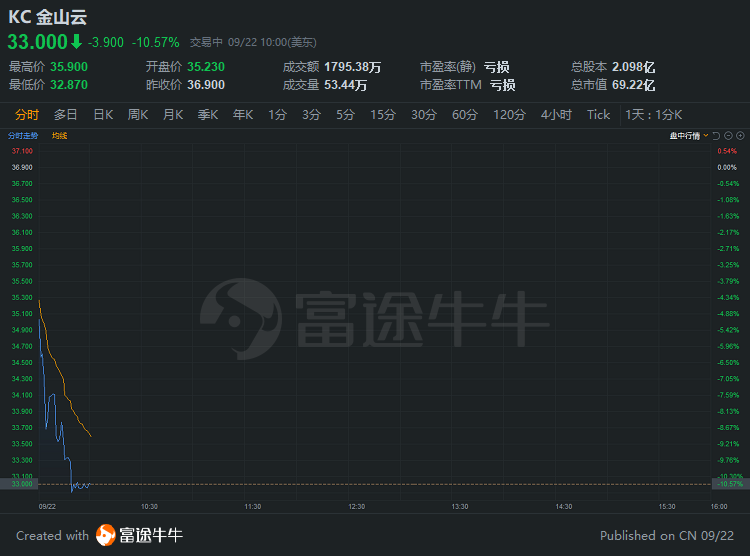The height and width of the screenshot is (556, 750).
Task: Expand the 1天 : 1分K period selector
Action: click(653, 115)
